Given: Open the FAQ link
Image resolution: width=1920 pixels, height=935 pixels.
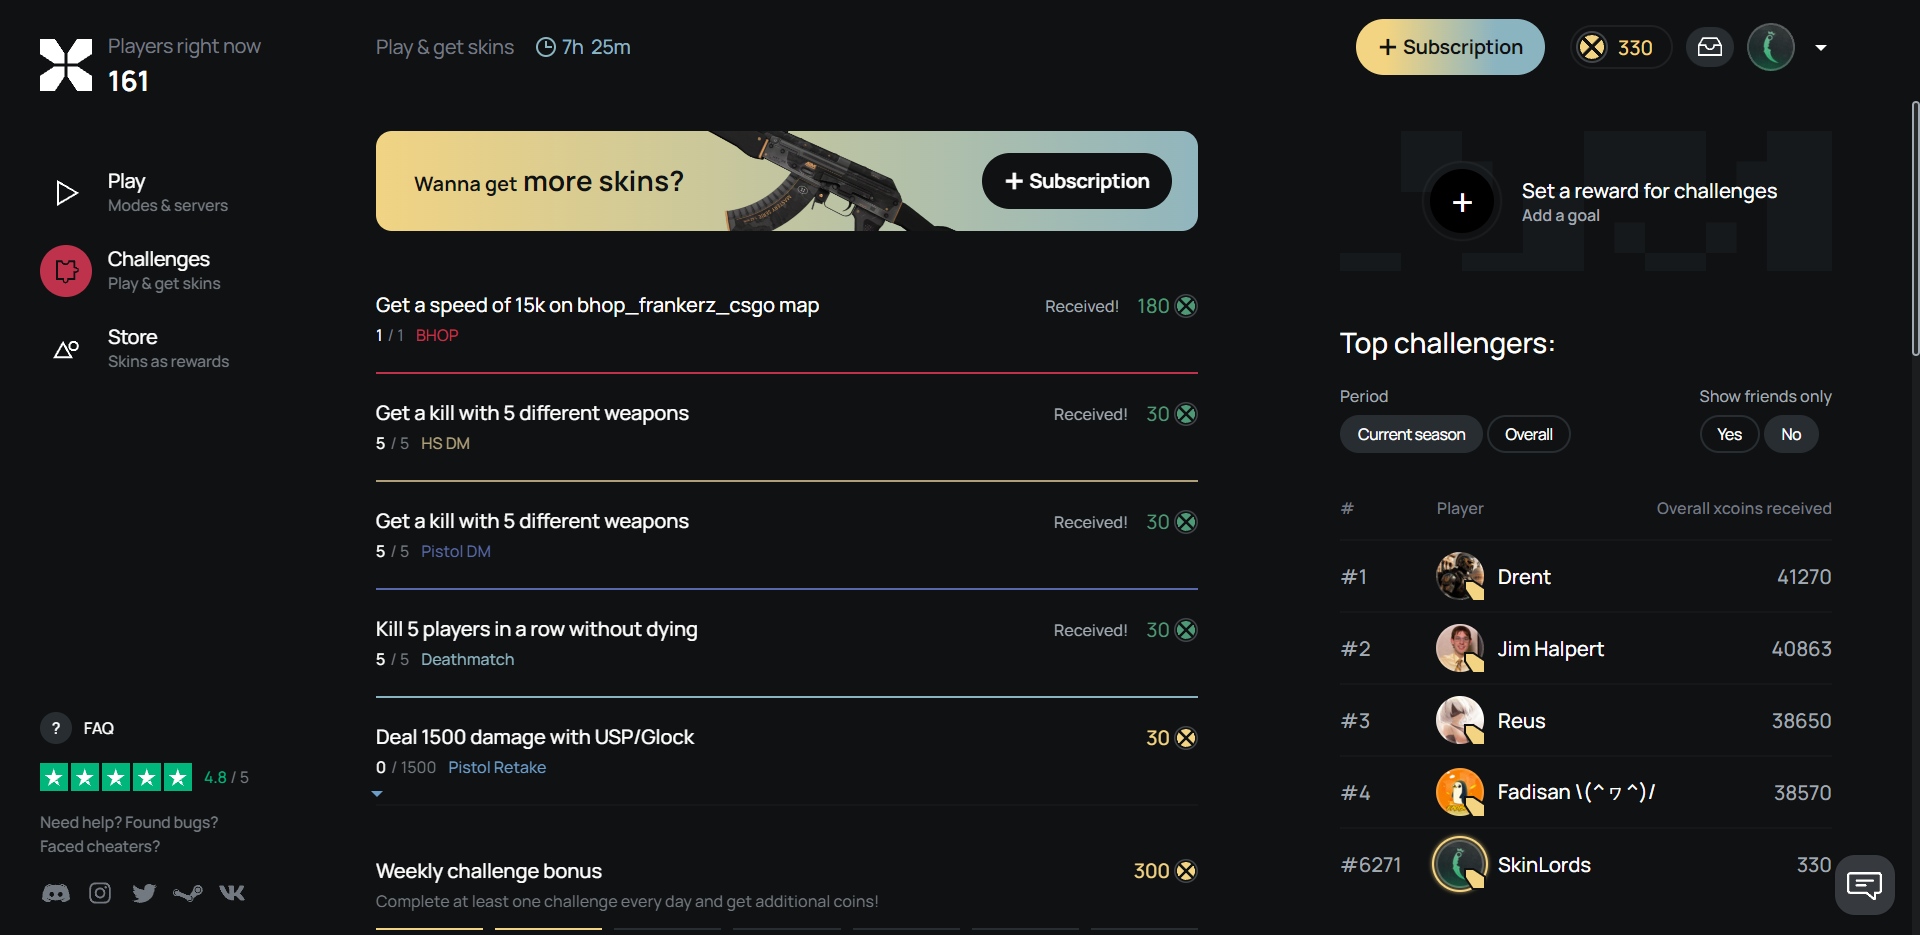Looking at the screenshot, I should pos(99,728).
